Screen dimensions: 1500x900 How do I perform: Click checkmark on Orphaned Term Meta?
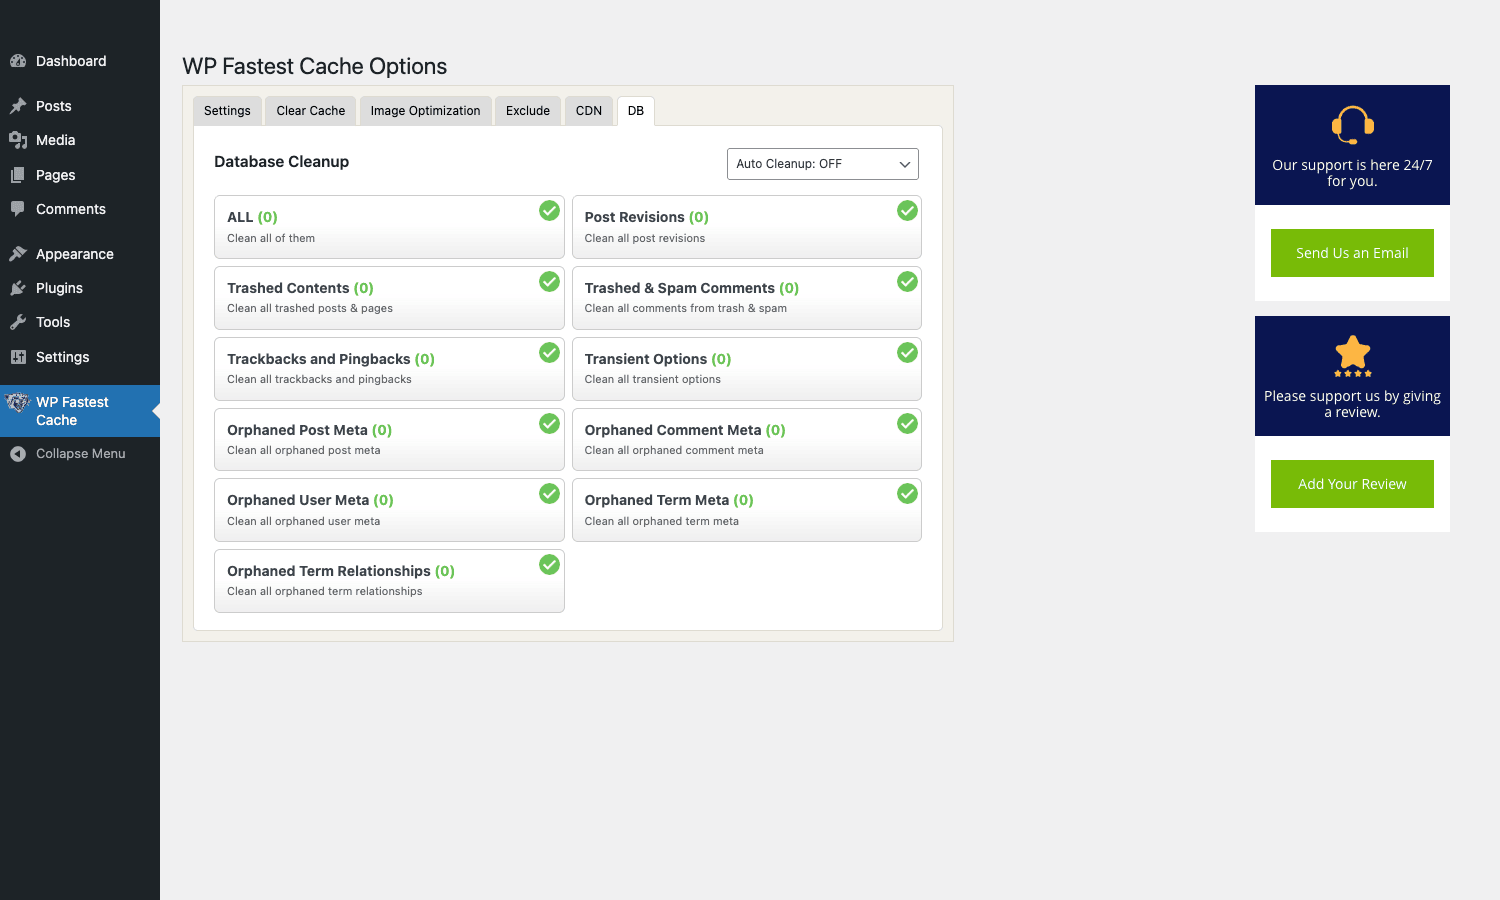907,494
